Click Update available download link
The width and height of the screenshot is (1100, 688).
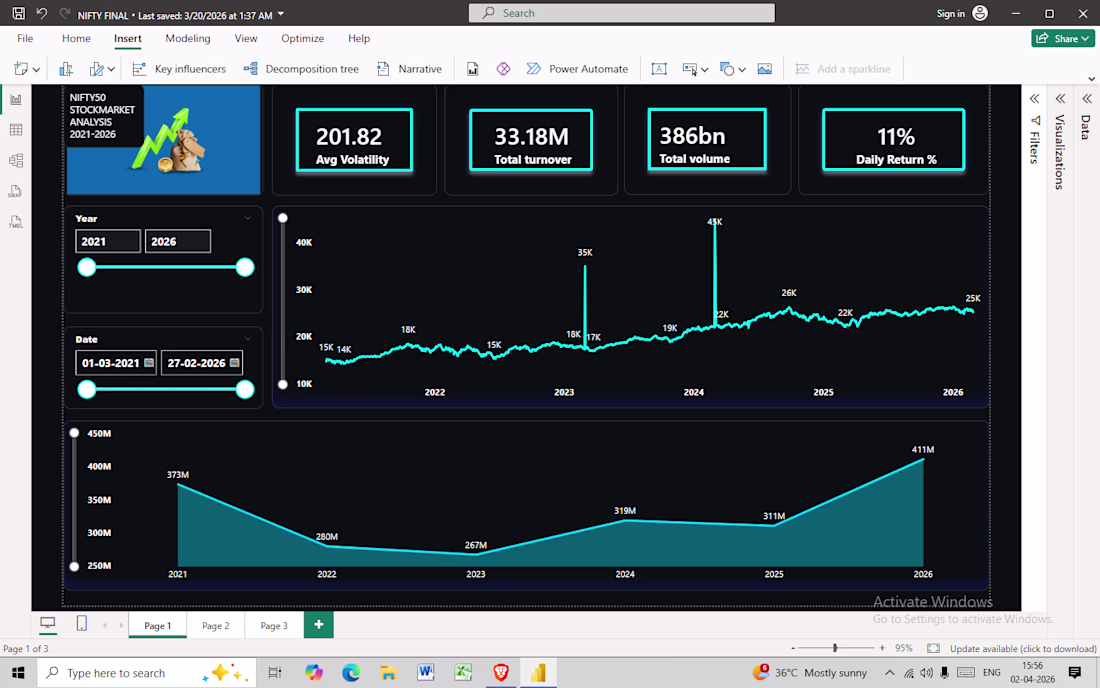(x=1023, y=649)
